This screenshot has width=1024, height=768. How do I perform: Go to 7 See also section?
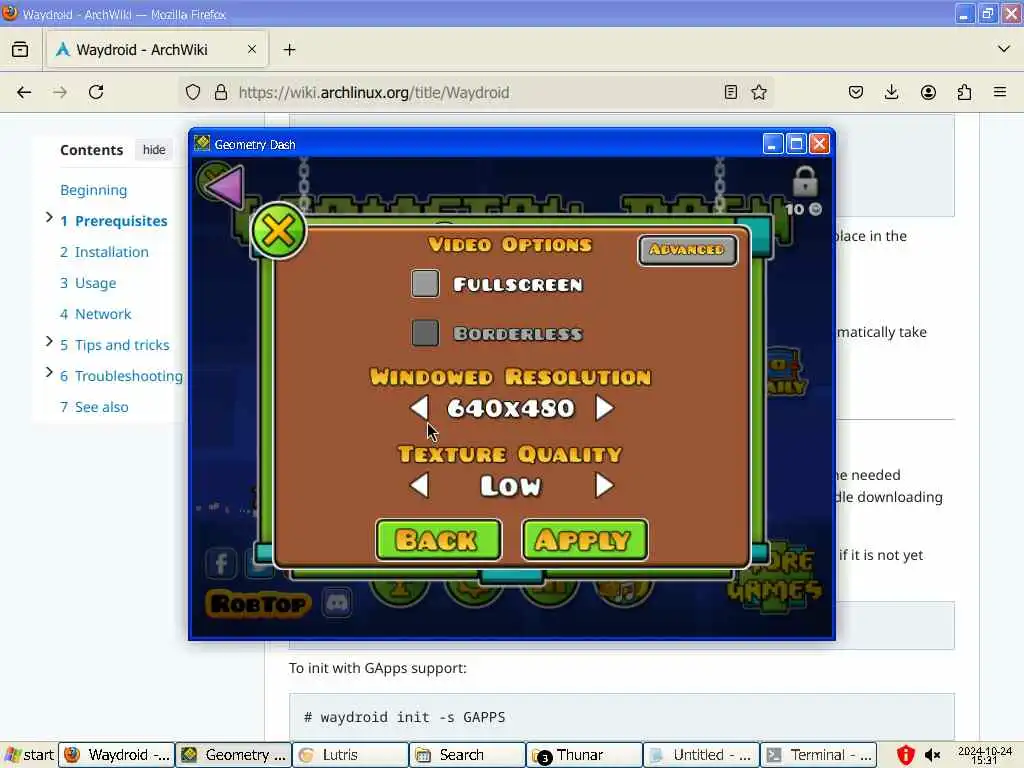pyautogui.click(x=94, y=407)
